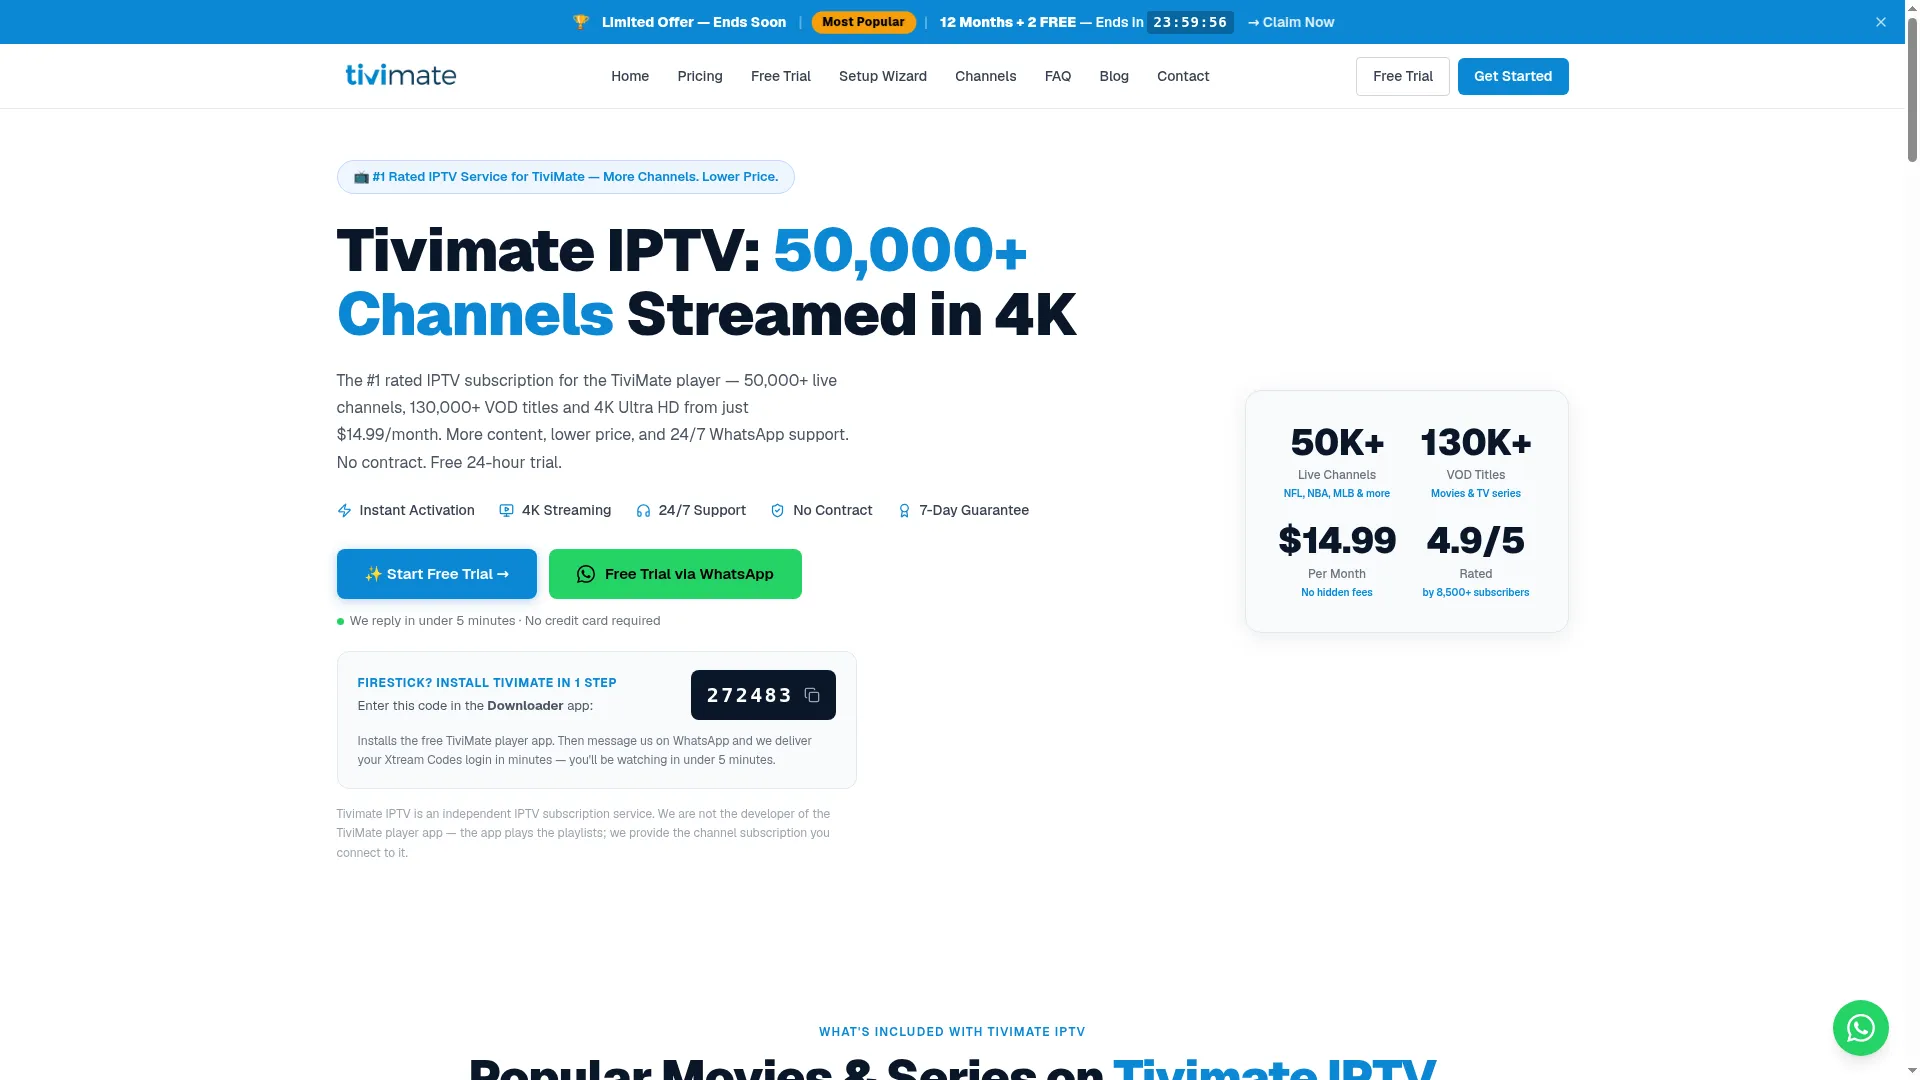The image size is (1920, 1080).
Task: Click the 4K Streaming monitor icon
Action: coord(506,511)
